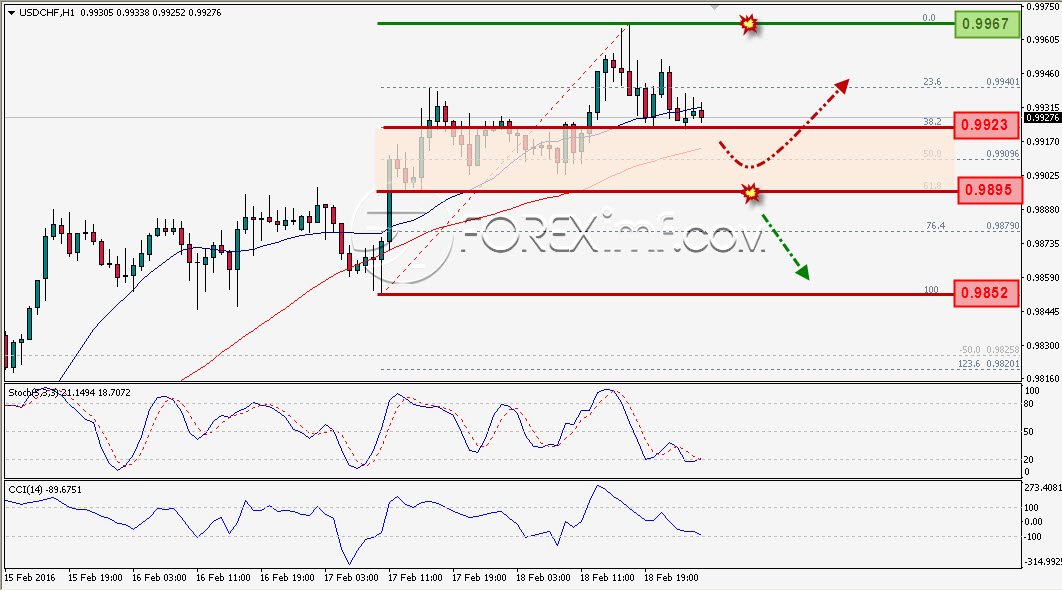Click the 0.99750 price axis label
1062x591 pixels.
click(1042, 7)
